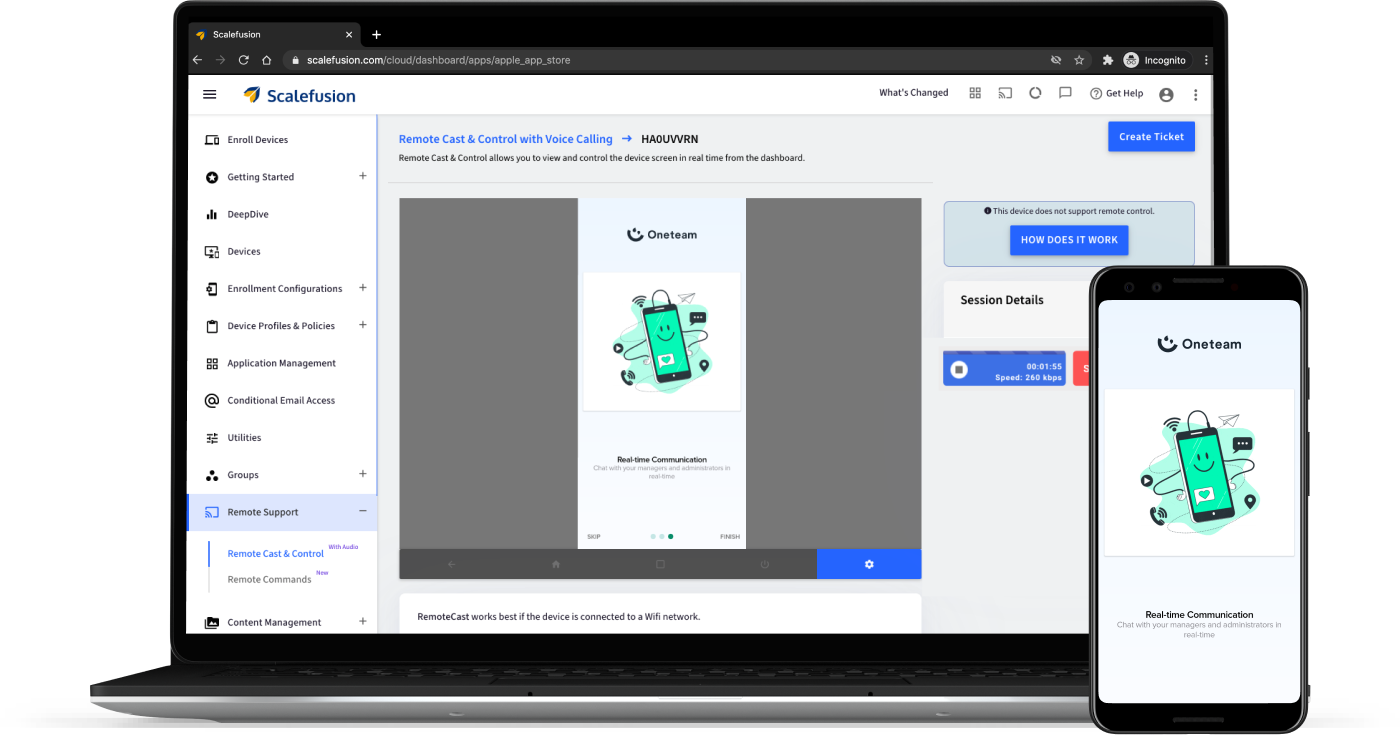Image resolution: width=1400 pixels, height=735 pixels.
Task: Open Conditional Email Access in sidebar
Action: point(282,400)
